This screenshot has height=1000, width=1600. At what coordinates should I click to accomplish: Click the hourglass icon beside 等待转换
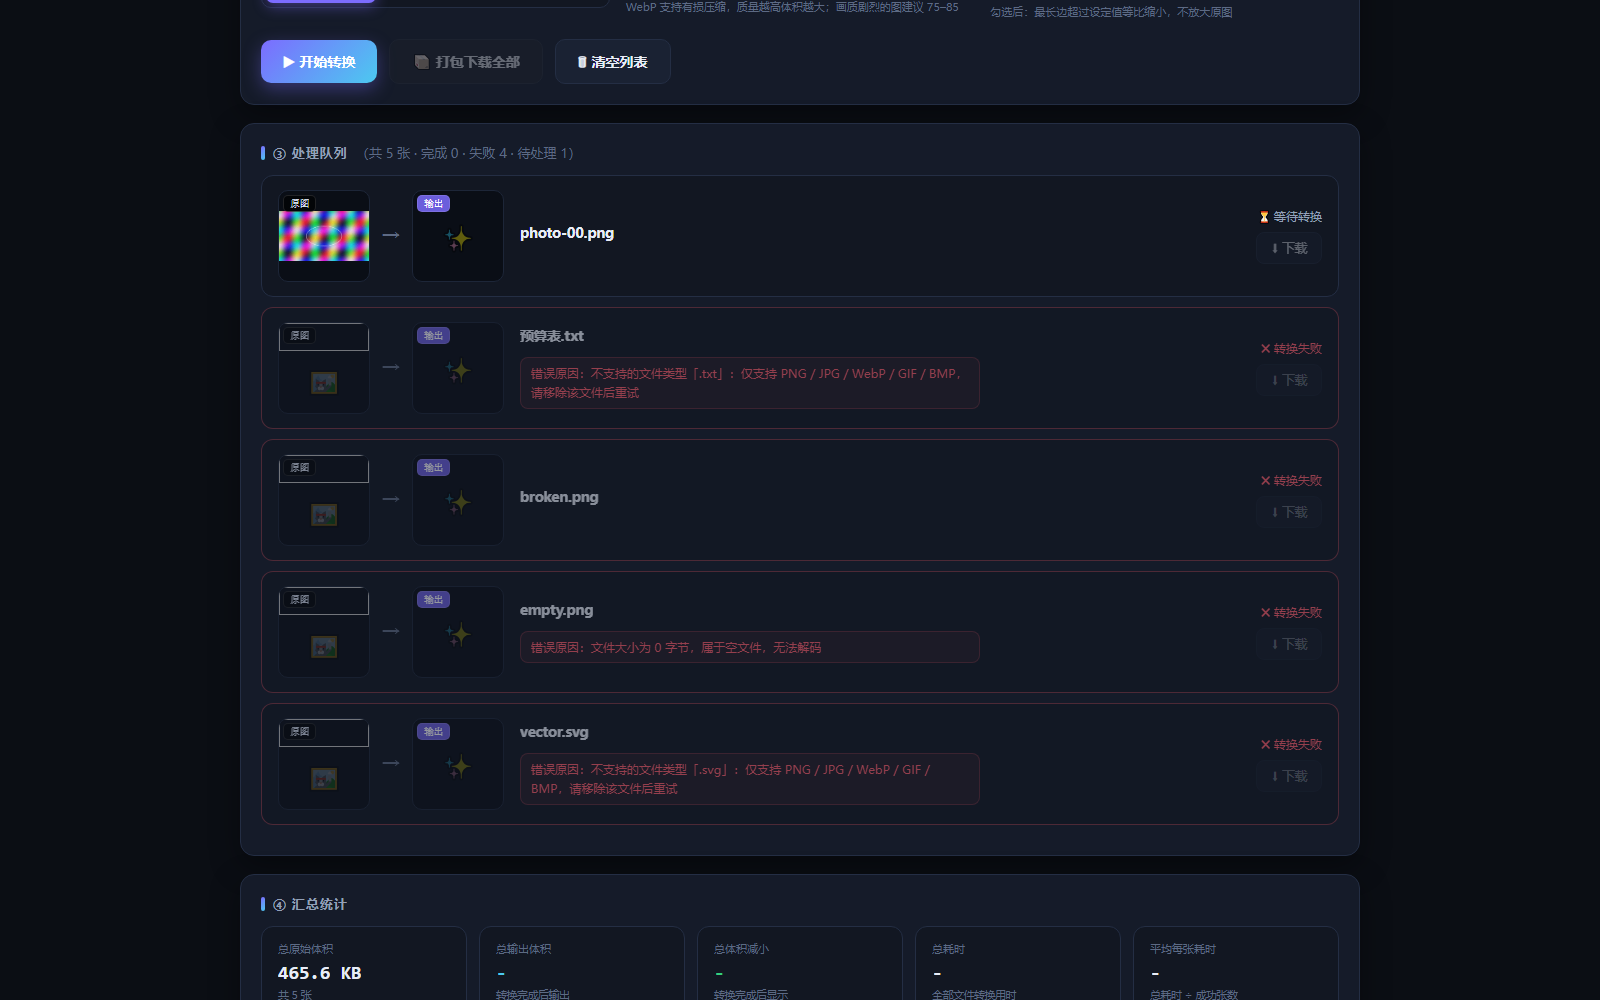pos(1264,217)
